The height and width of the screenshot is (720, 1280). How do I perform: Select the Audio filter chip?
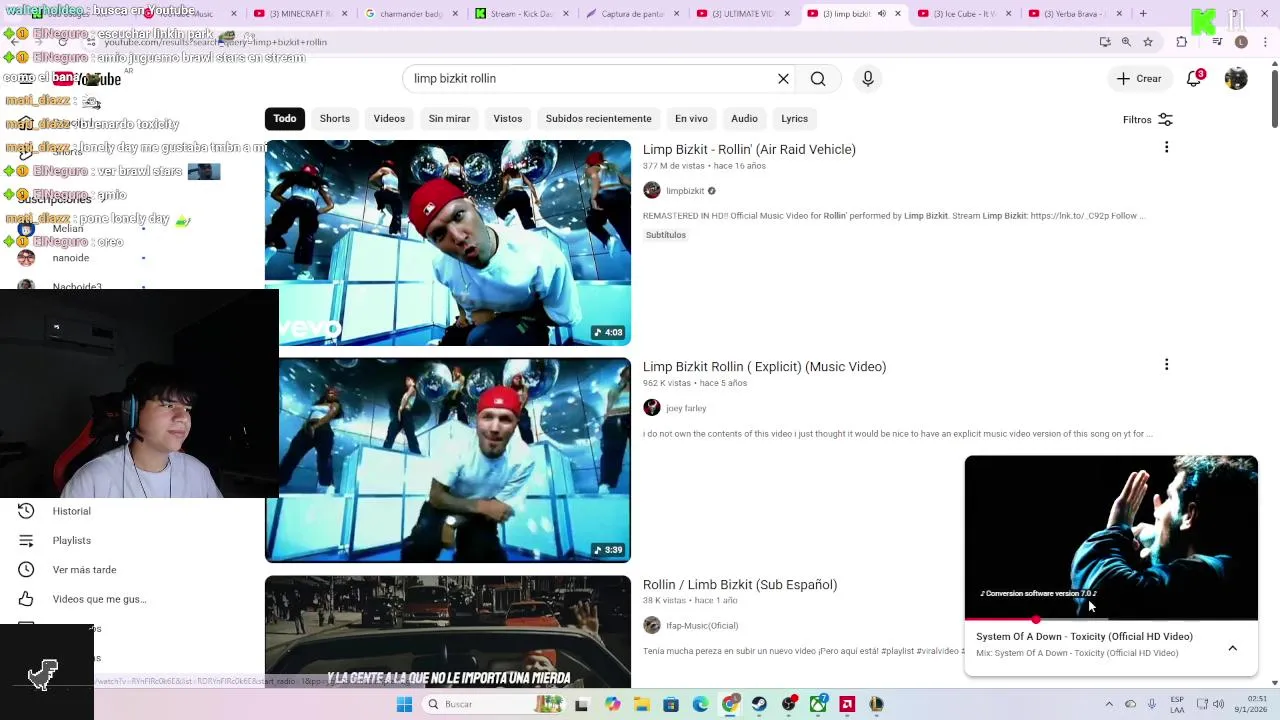[744, 119]
